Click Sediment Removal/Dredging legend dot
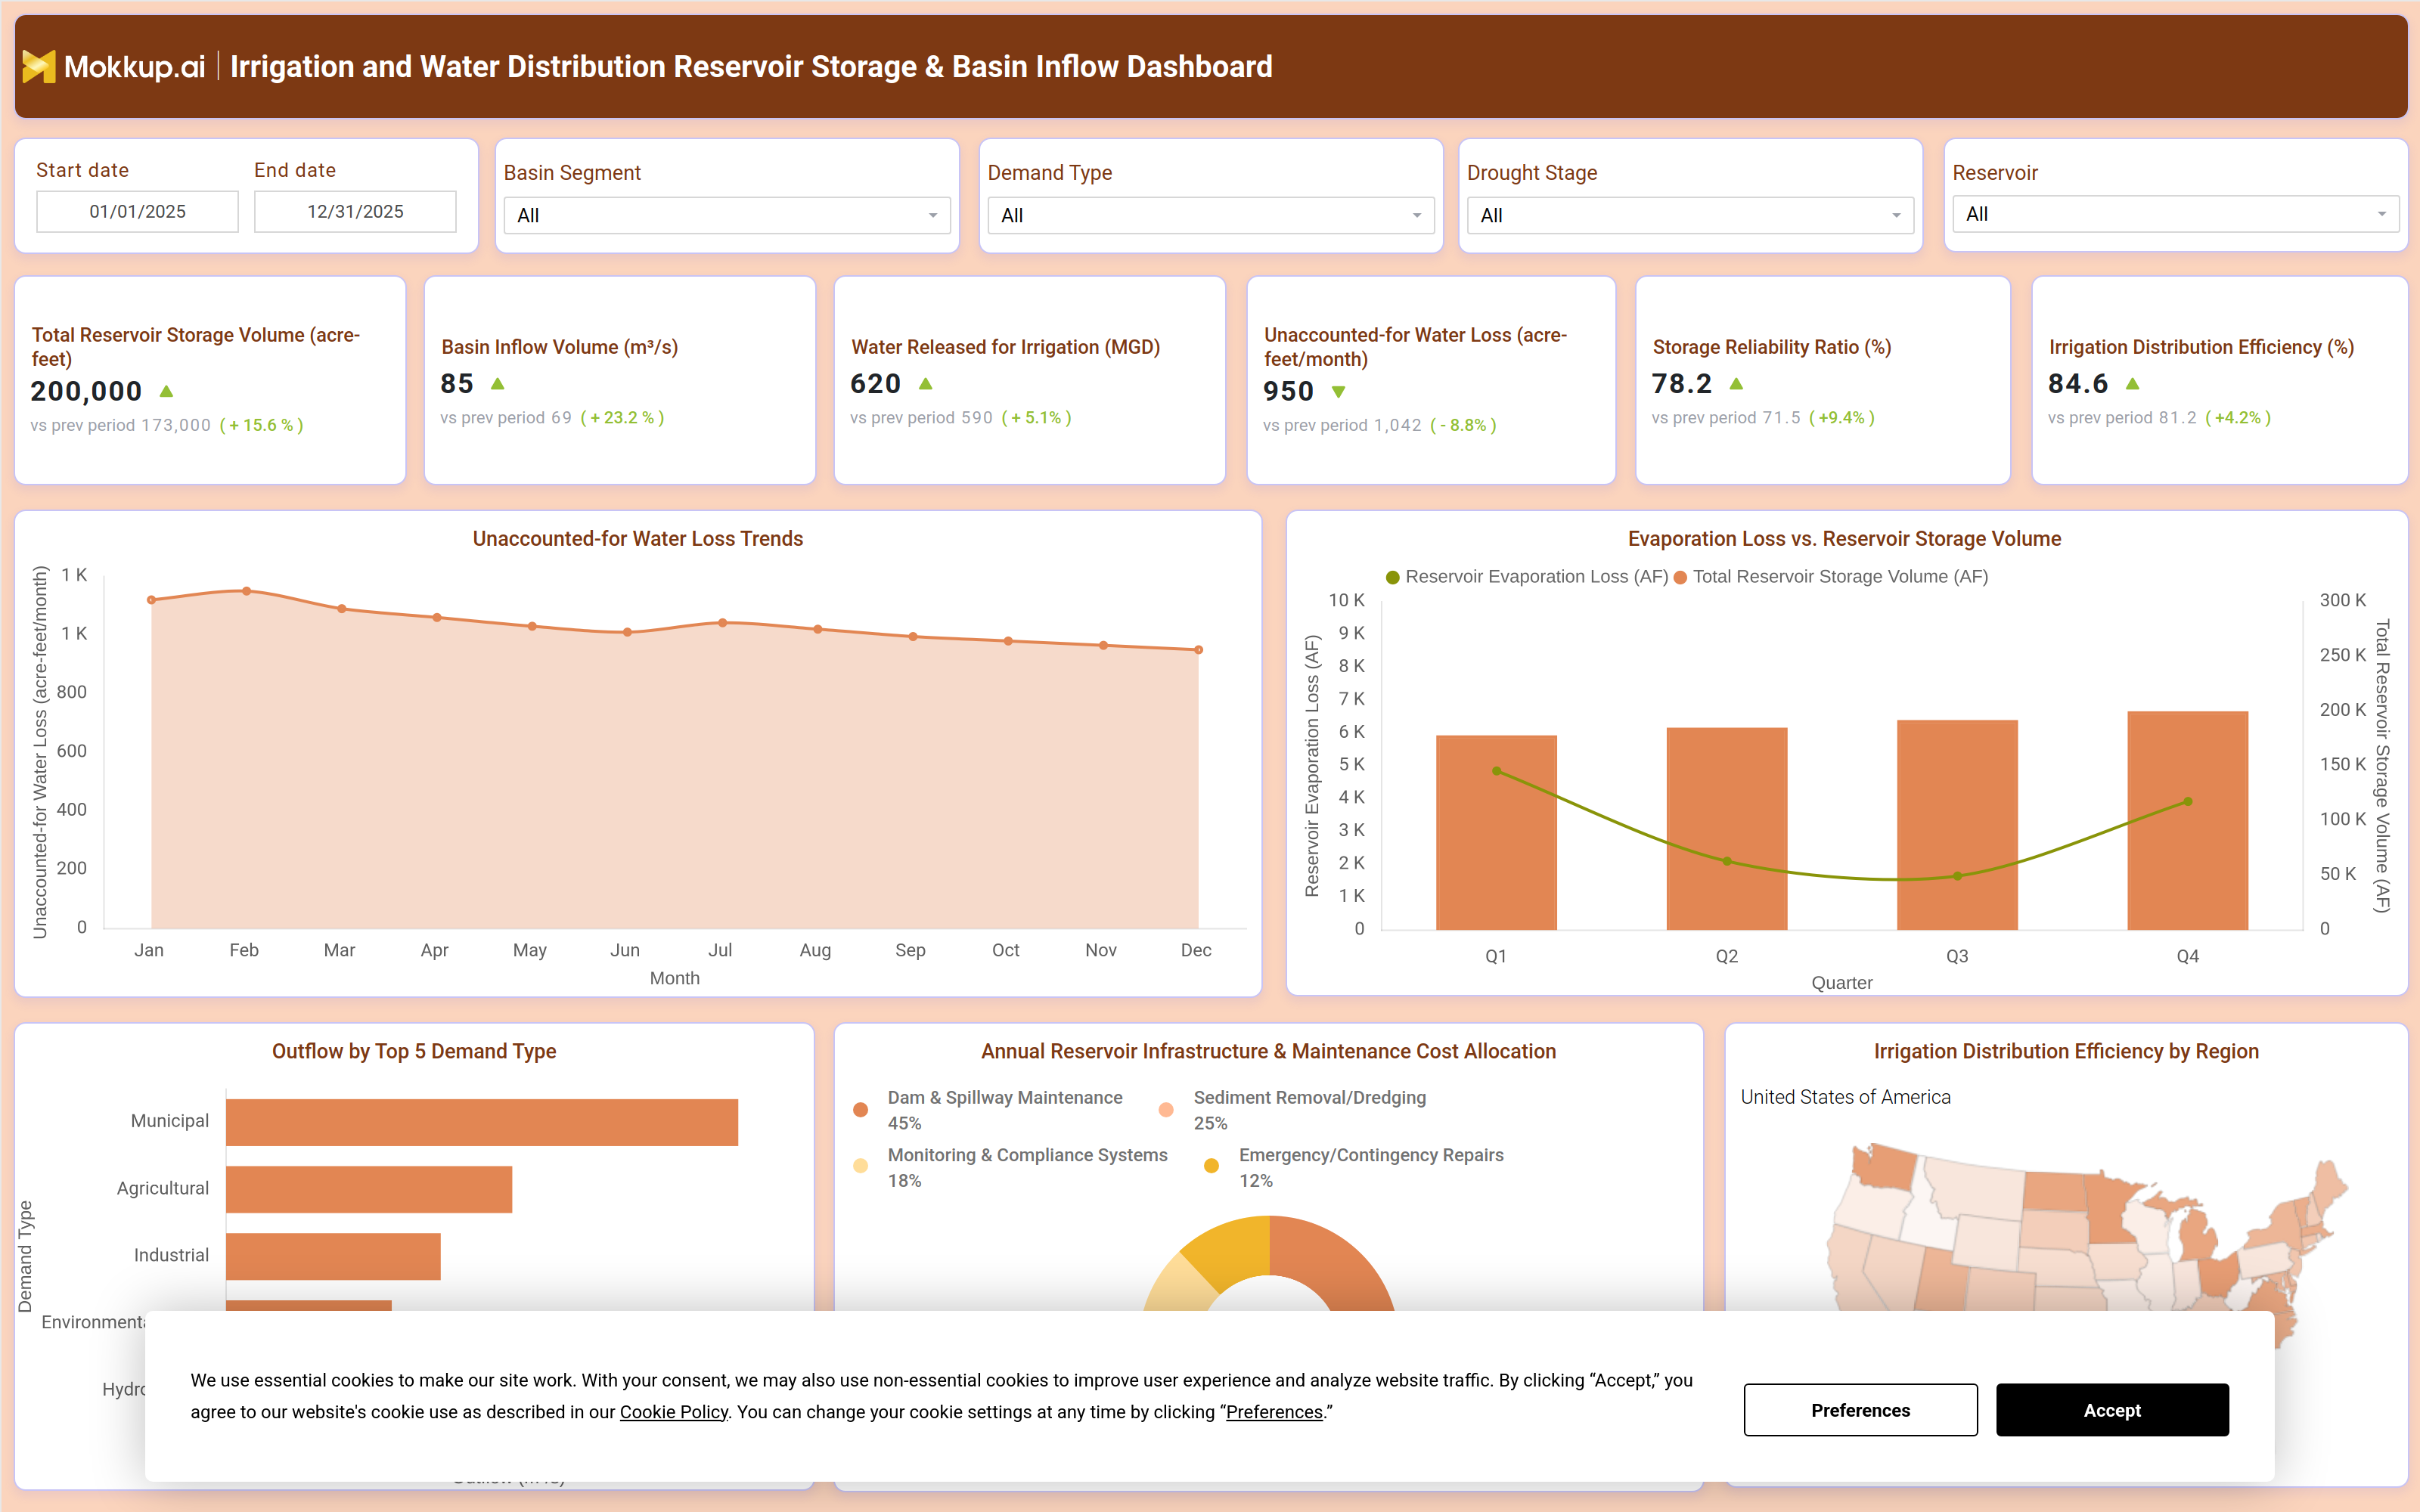The height and width of the screenshot is (1512, 2420). click(1165, 1109)
